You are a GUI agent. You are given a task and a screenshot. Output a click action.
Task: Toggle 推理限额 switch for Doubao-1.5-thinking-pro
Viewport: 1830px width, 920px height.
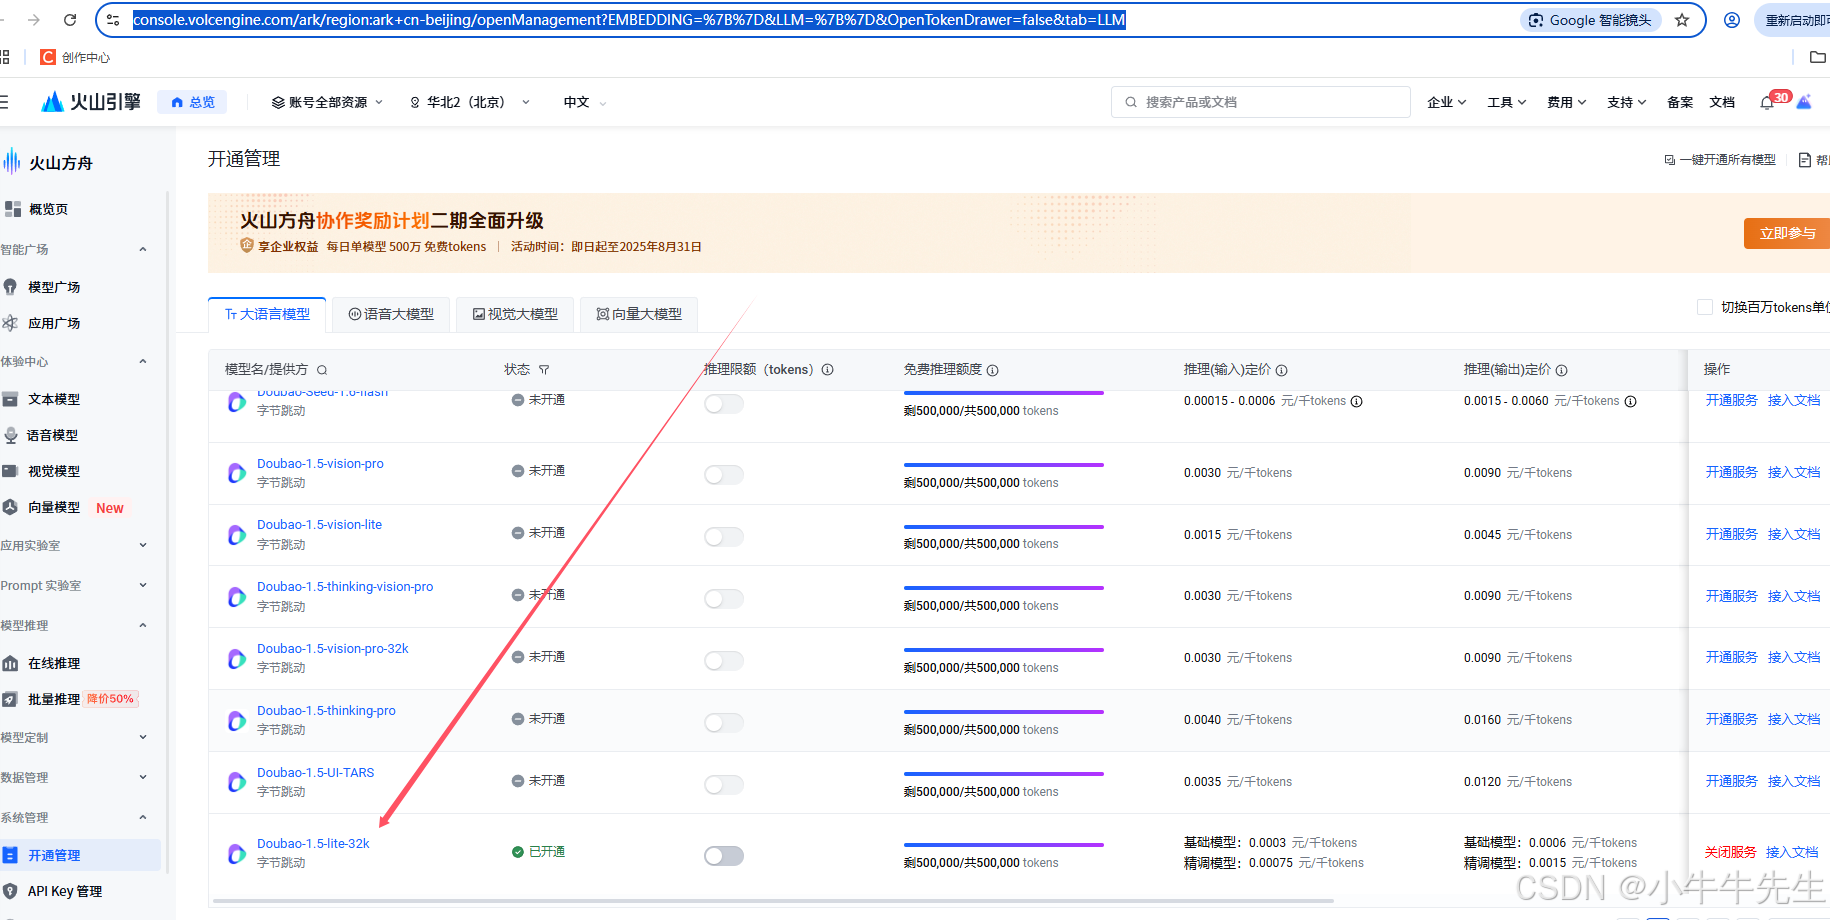tap(724, 723)
